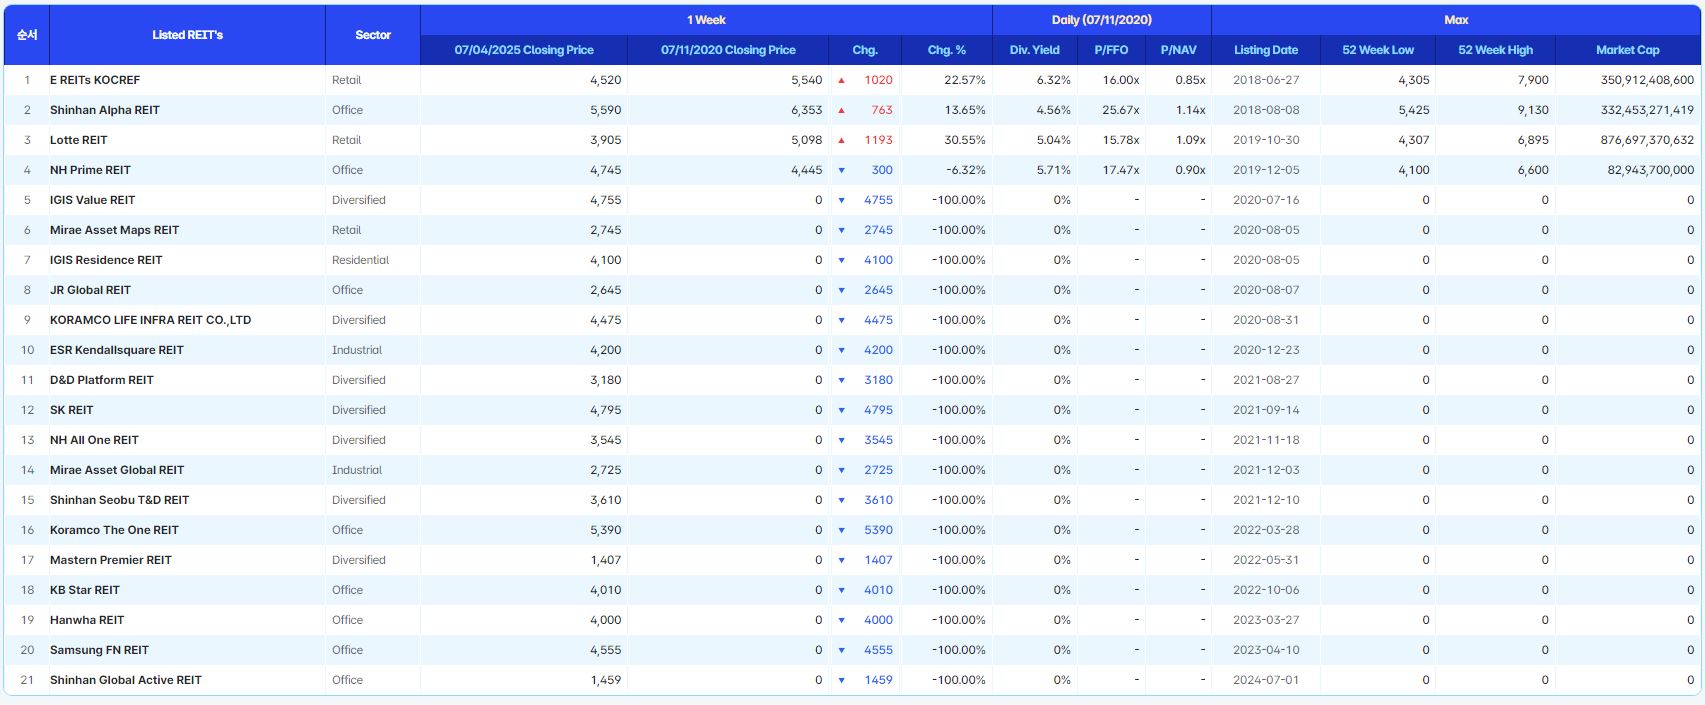Click the down arrow in IGIS Residence REIT row

tap(842, 260)
